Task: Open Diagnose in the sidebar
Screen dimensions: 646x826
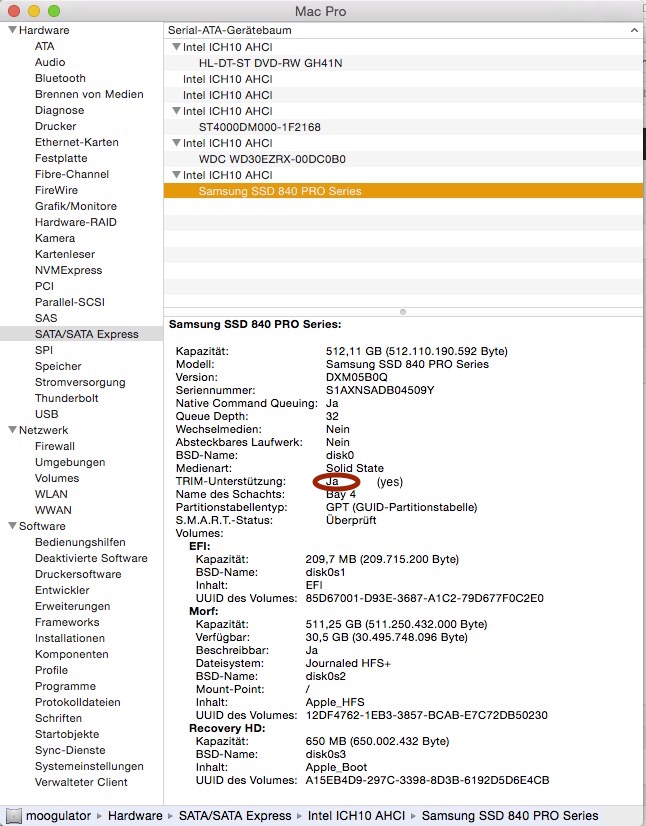Action: [x=60, y=110]
